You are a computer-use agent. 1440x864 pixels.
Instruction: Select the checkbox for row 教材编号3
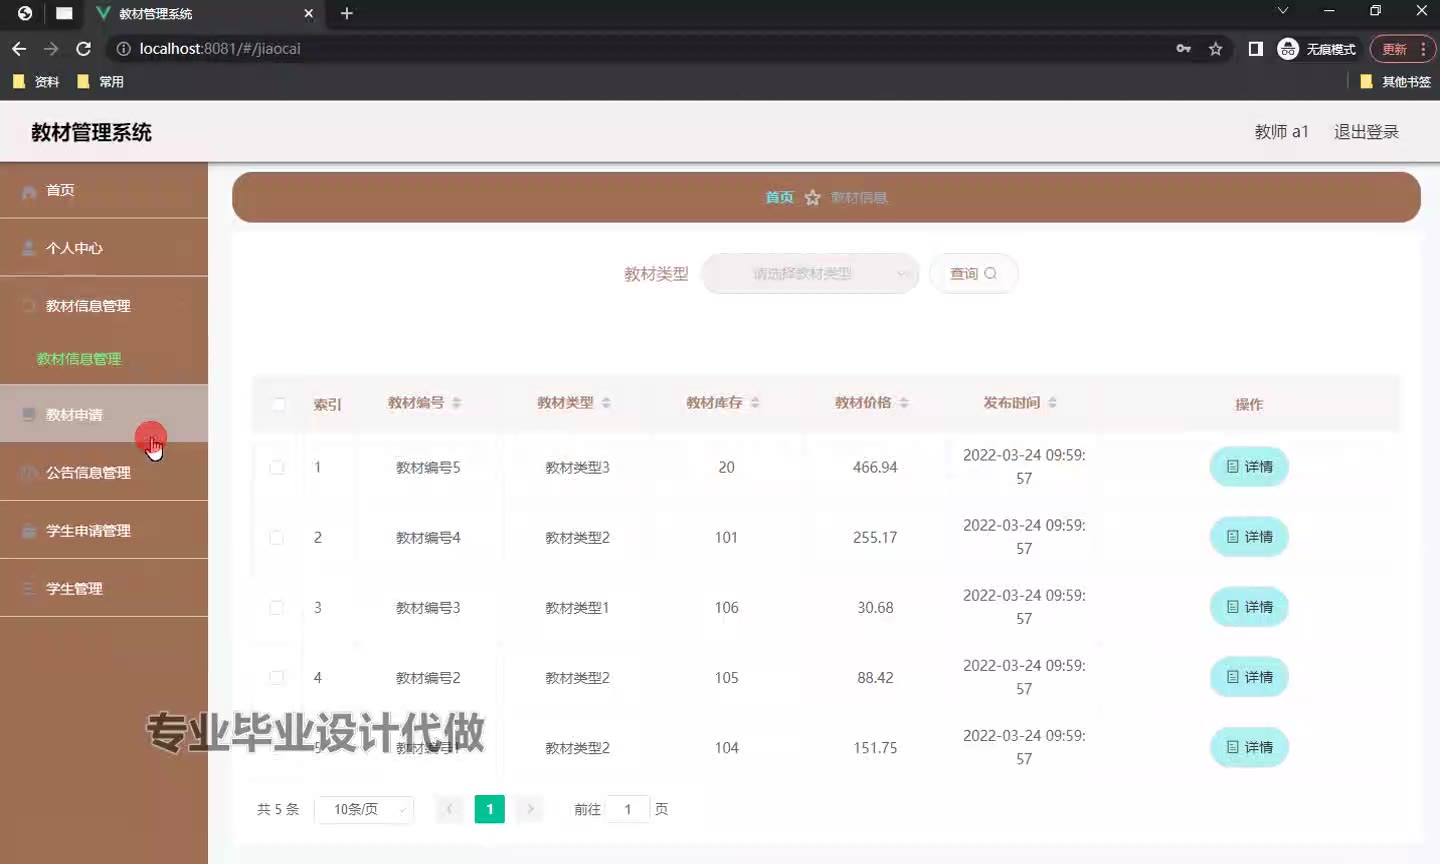pyautogui.click(x=277, y=607)
